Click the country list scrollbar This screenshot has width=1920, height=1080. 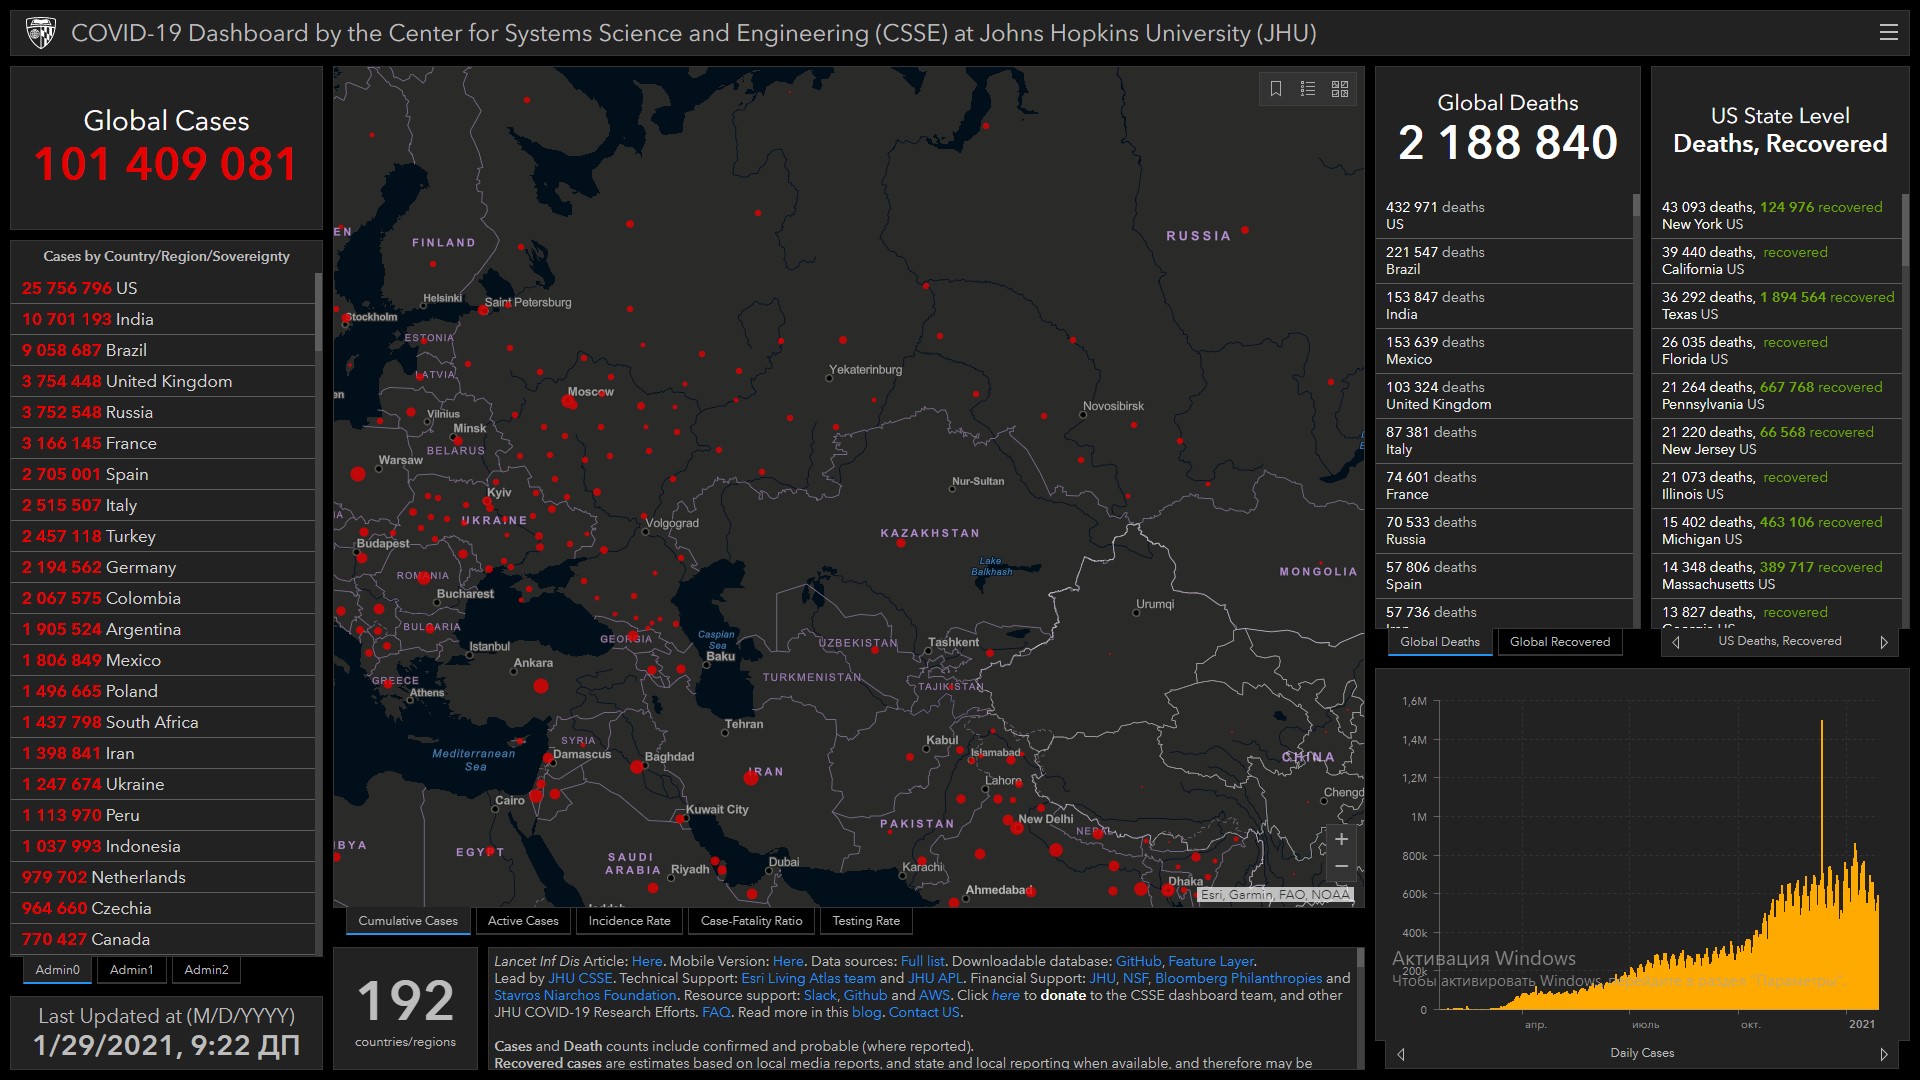(x=318, y=312)
